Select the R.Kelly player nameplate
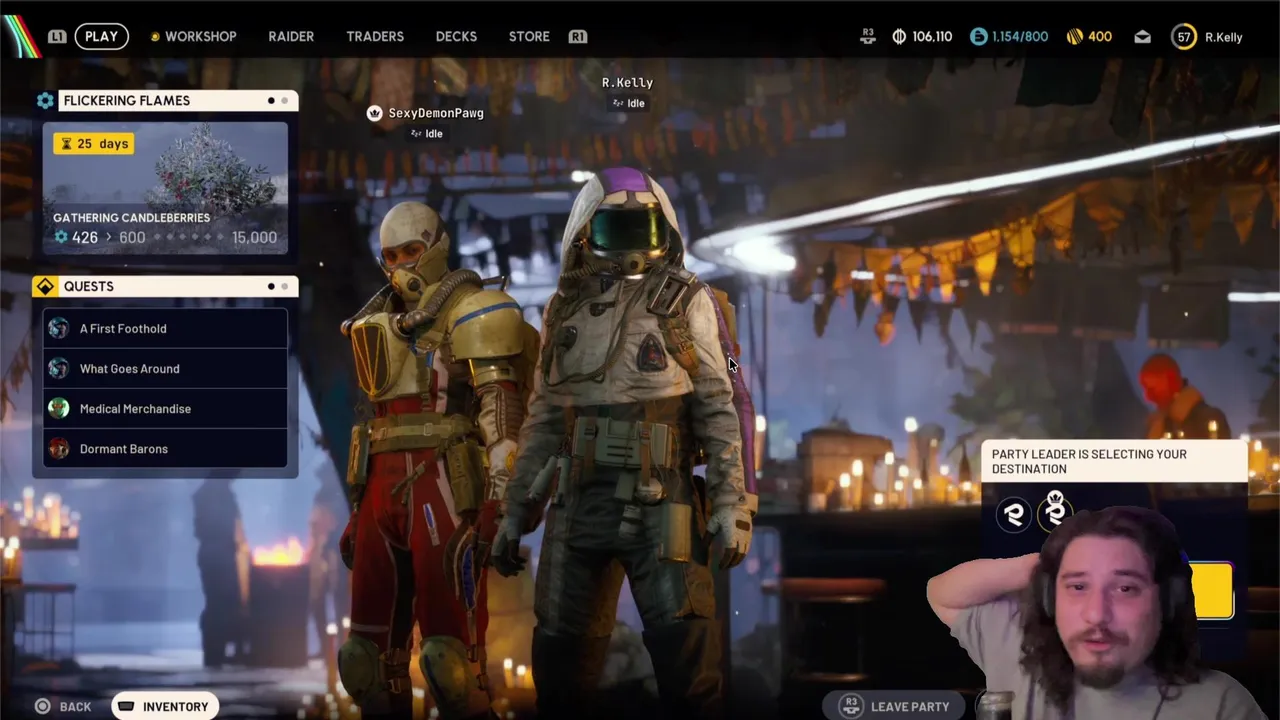The height and width of the screenshot is (720, 1280). point(627,83)
